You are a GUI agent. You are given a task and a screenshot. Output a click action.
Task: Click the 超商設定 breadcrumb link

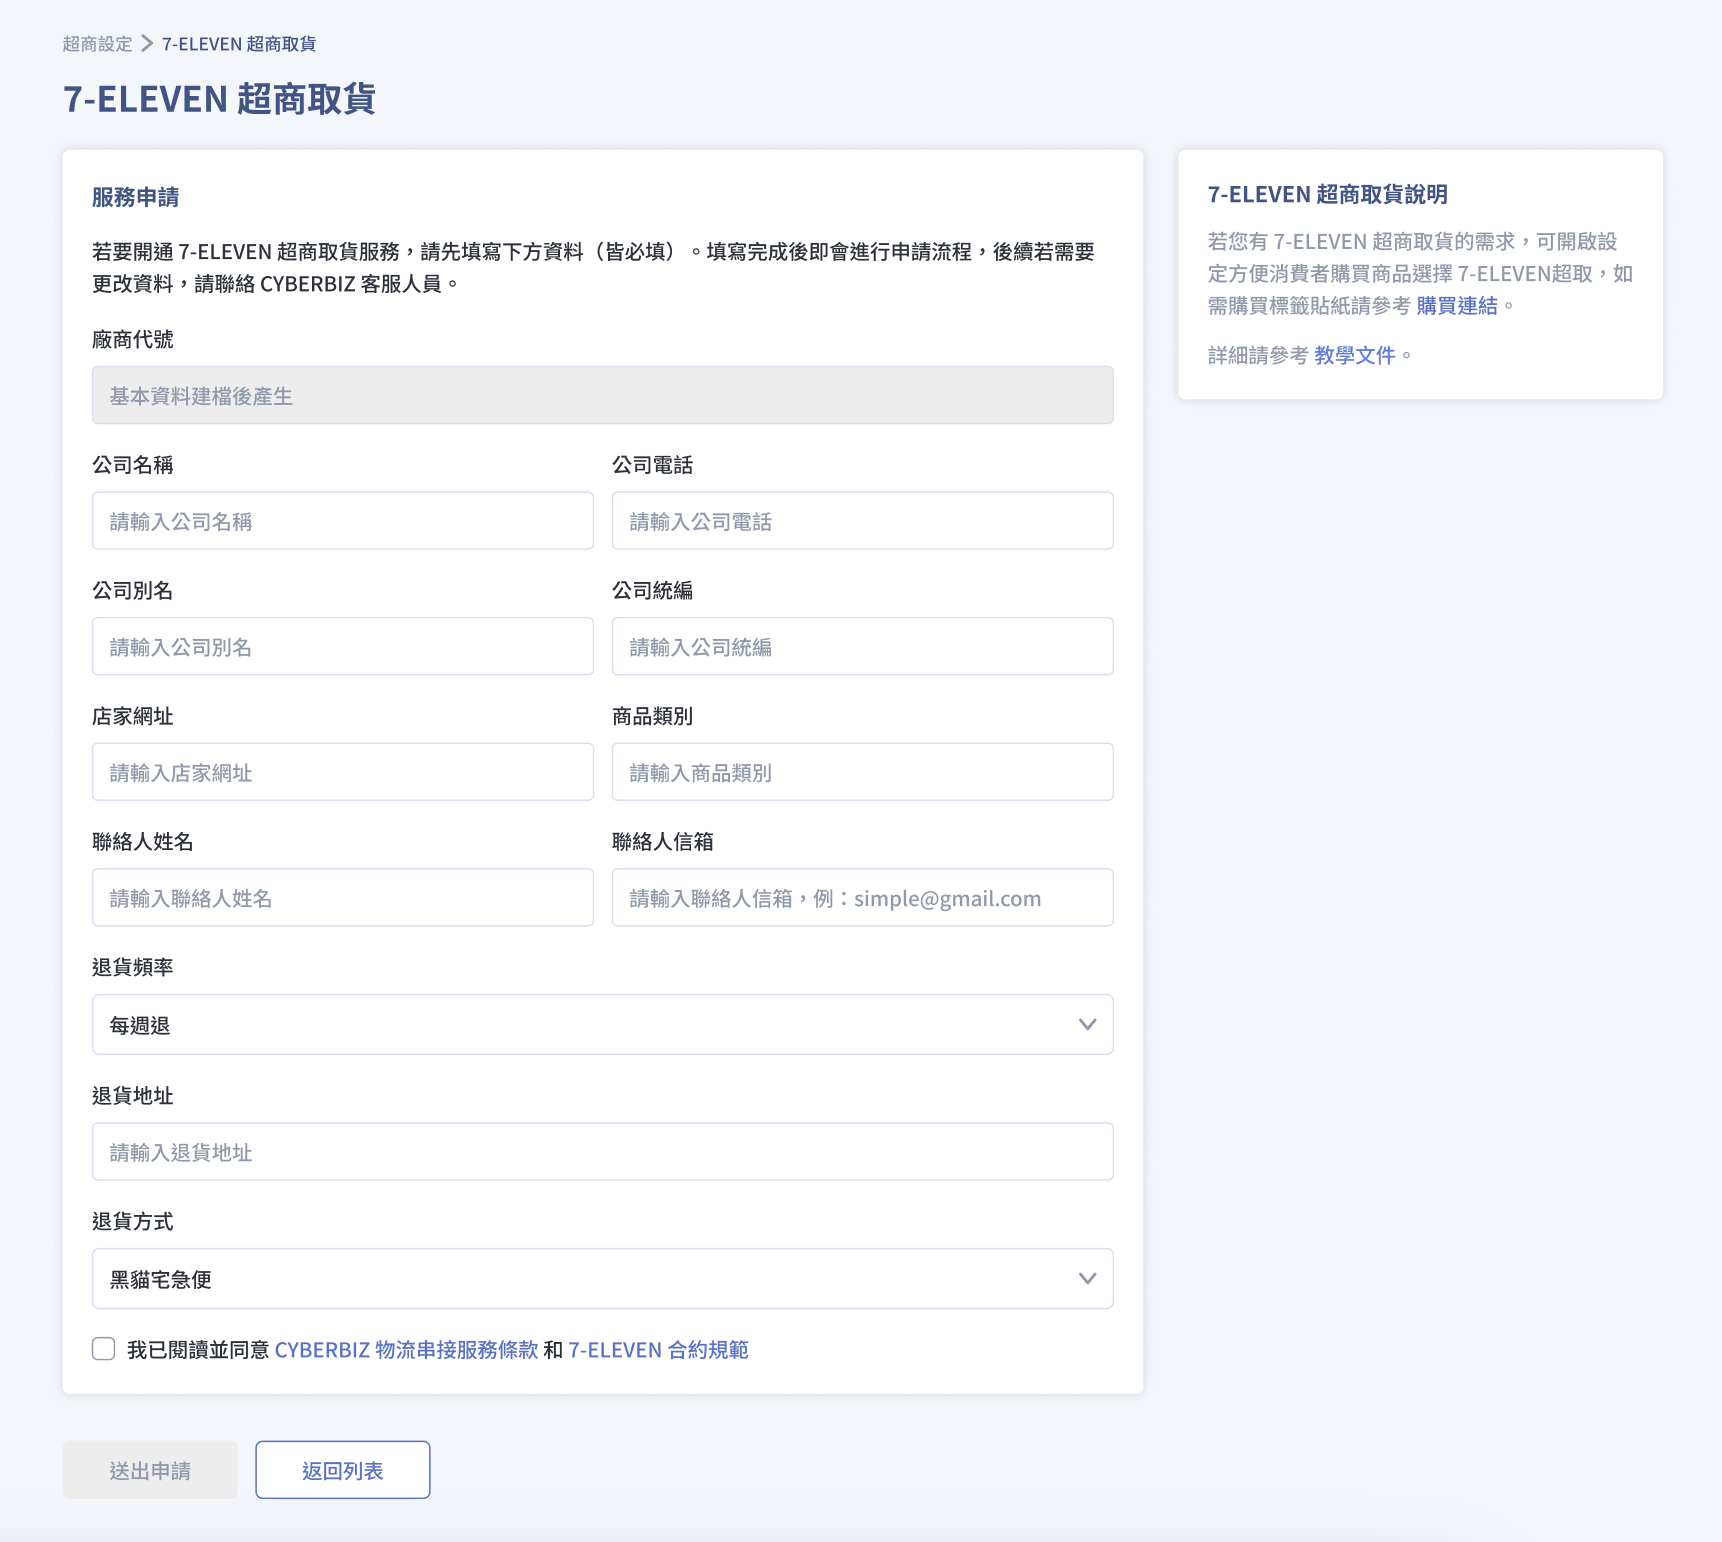(97, 44)
